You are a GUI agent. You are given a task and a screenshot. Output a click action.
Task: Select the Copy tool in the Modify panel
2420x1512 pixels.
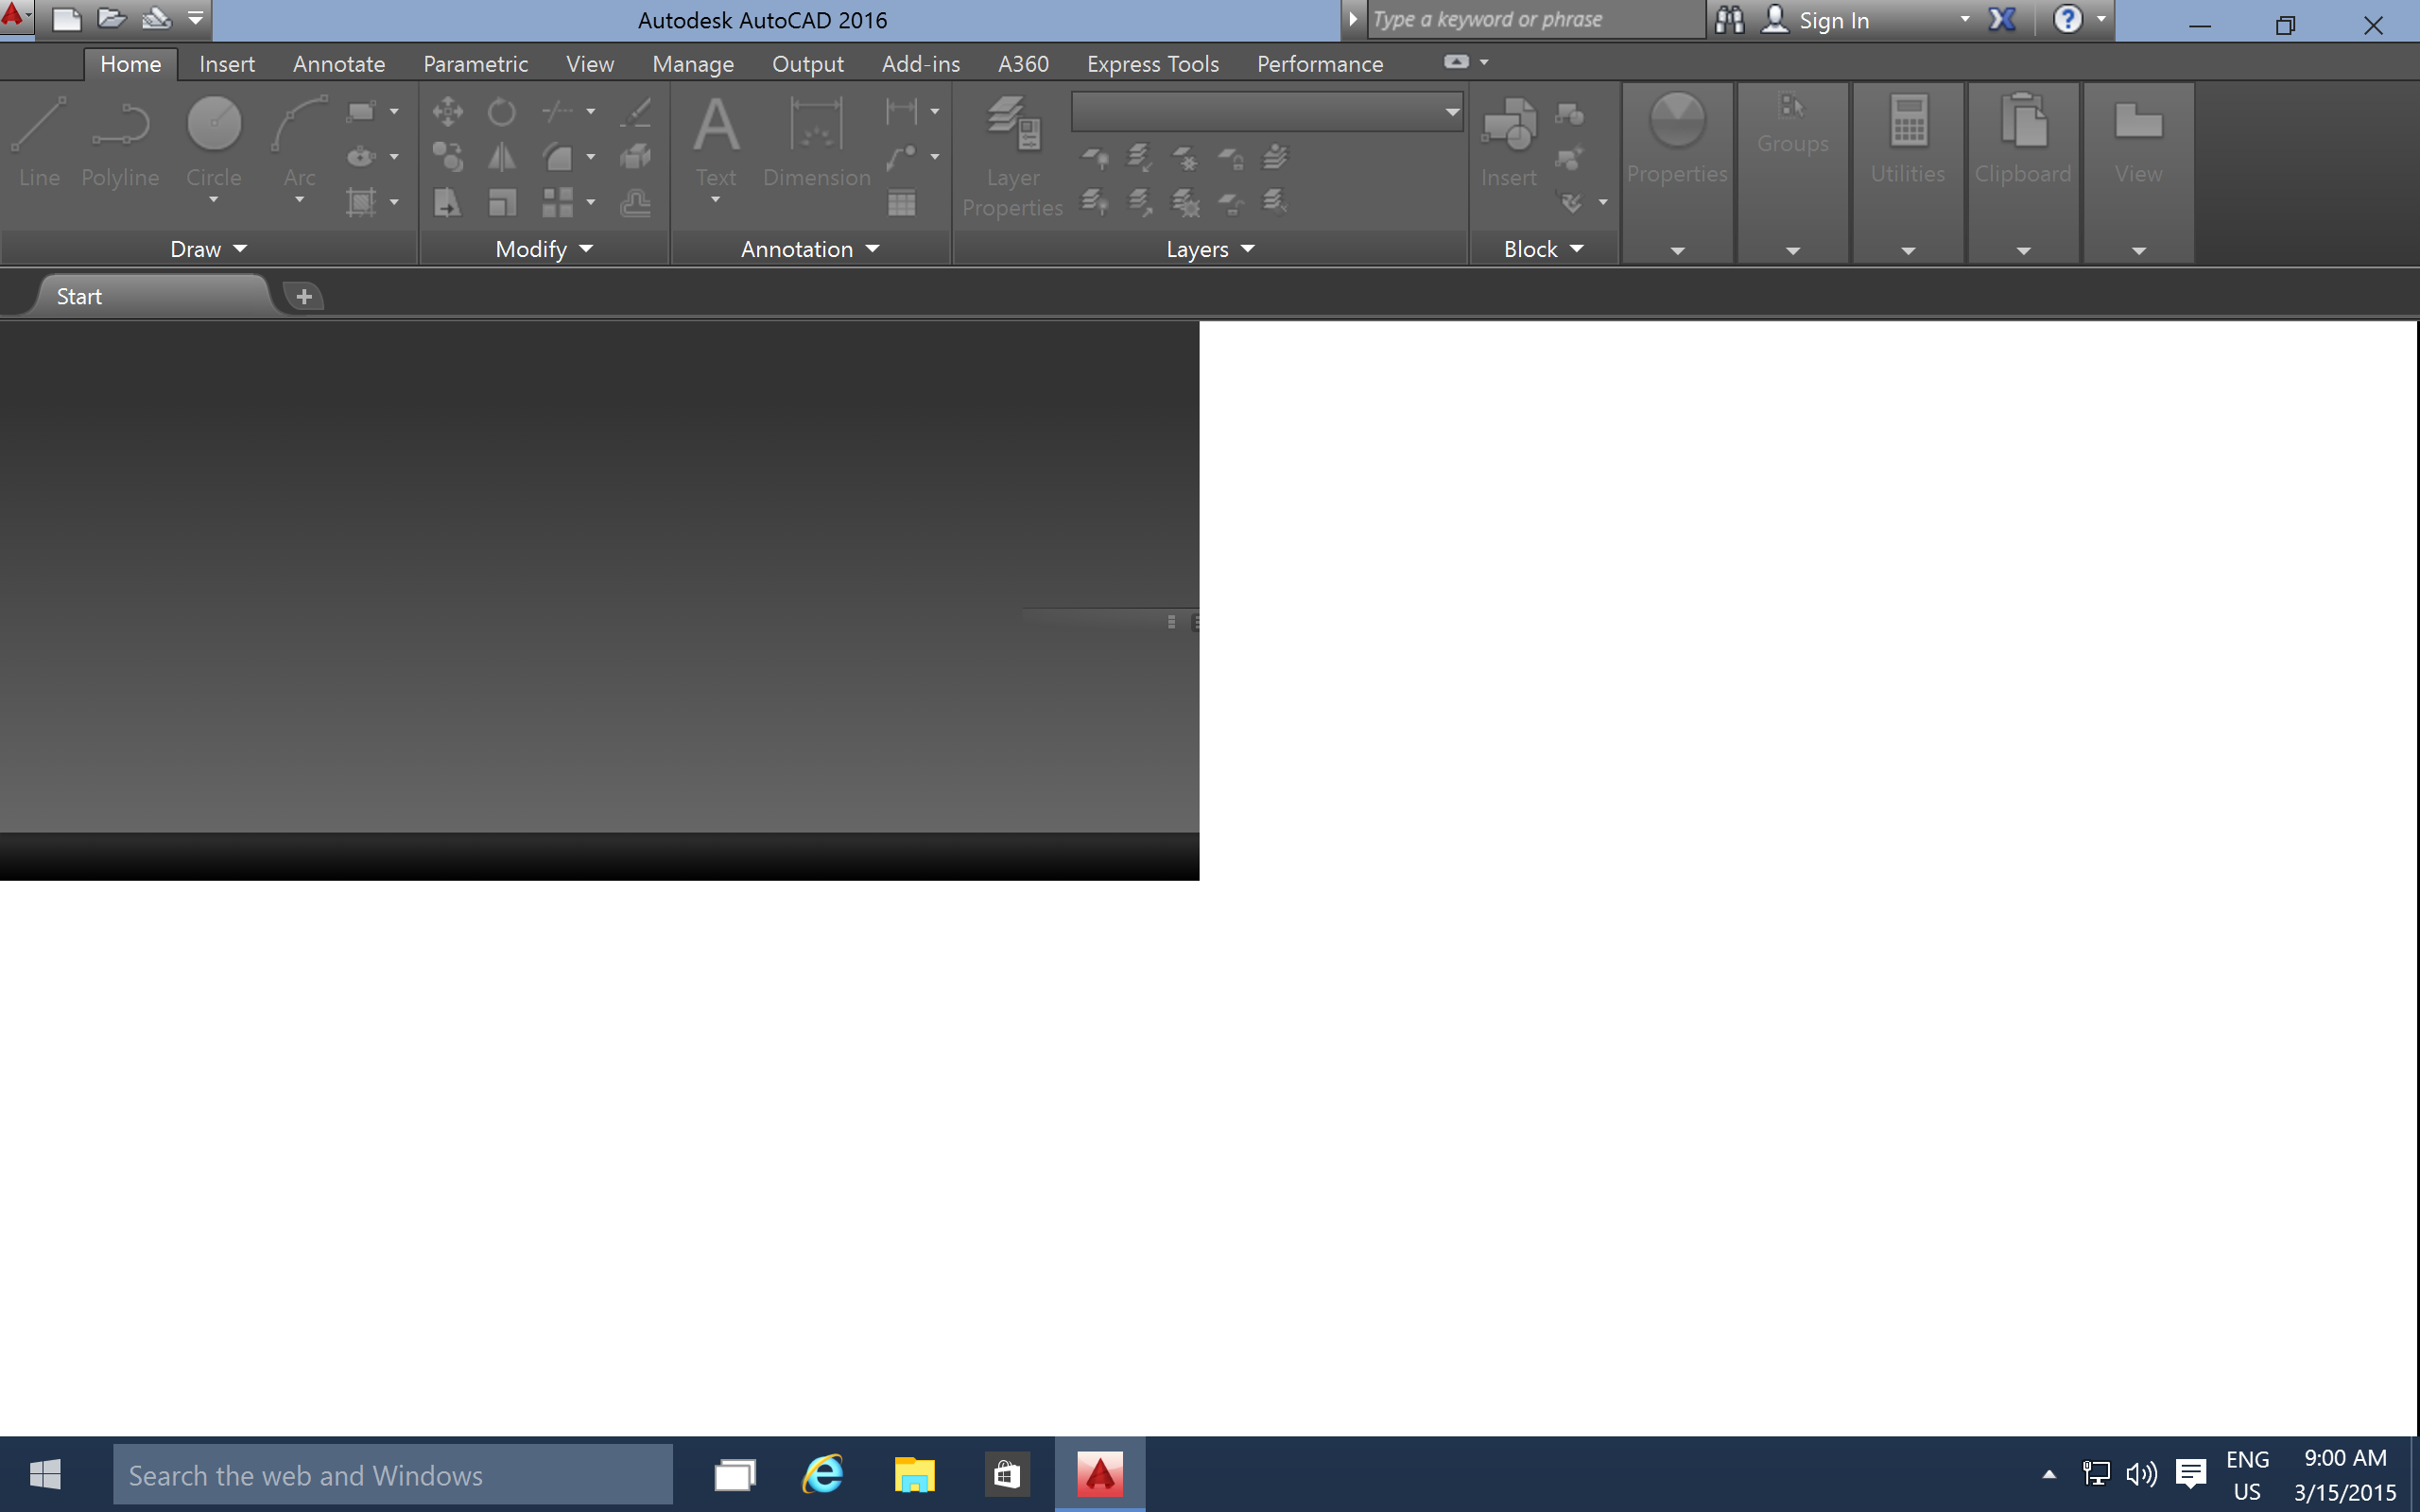tap(447, 157)
